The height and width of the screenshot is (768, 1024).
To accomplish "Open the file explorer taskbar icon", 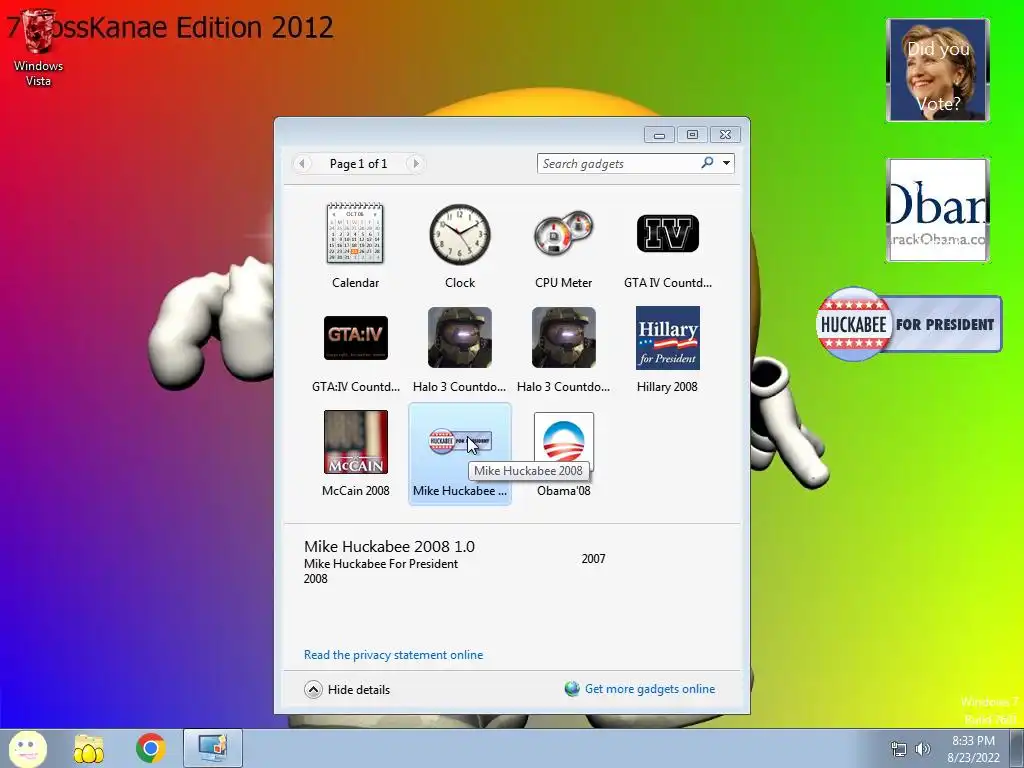I will 89,749.
